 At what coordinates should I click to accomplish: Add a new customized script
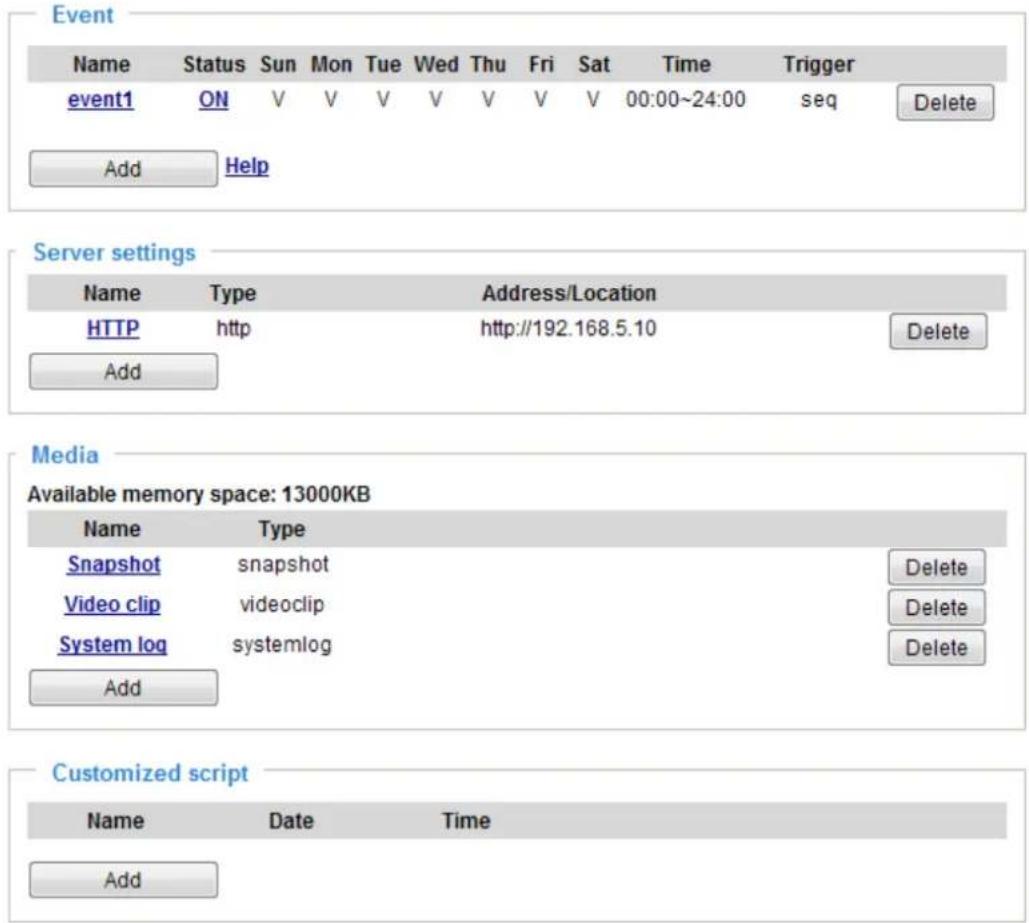coord(123,880)
